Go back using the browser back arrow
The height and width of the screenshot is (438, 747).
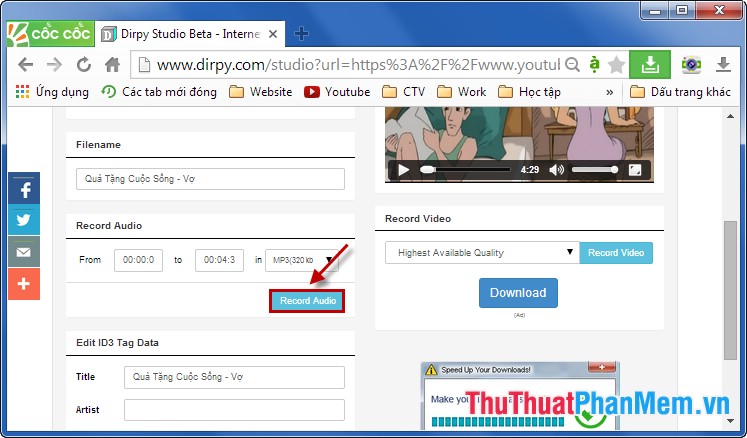26,64
